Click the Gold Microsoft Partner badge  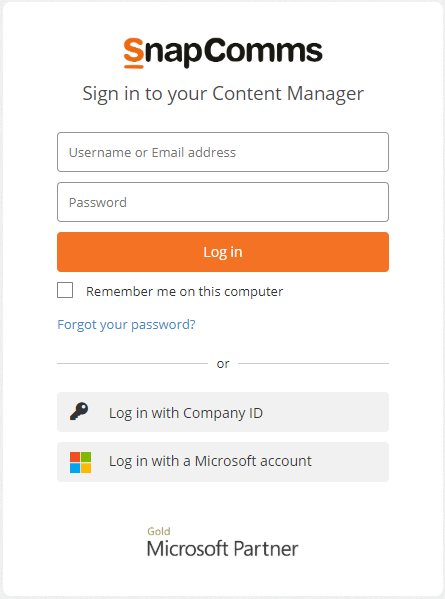(223, 542)
